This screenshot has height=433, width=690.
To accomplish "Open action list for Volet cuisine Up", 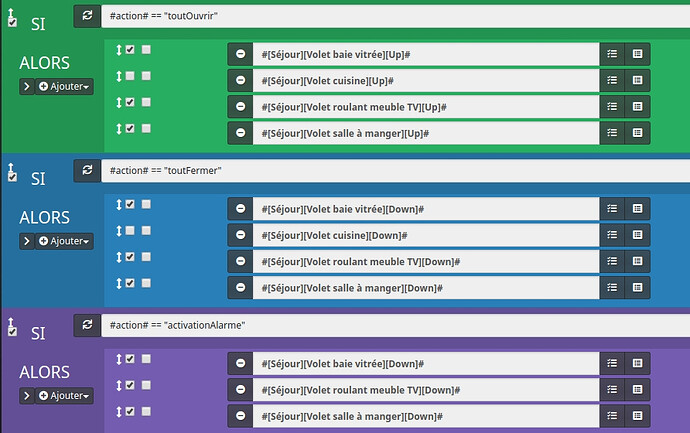I will click(612, 81).
